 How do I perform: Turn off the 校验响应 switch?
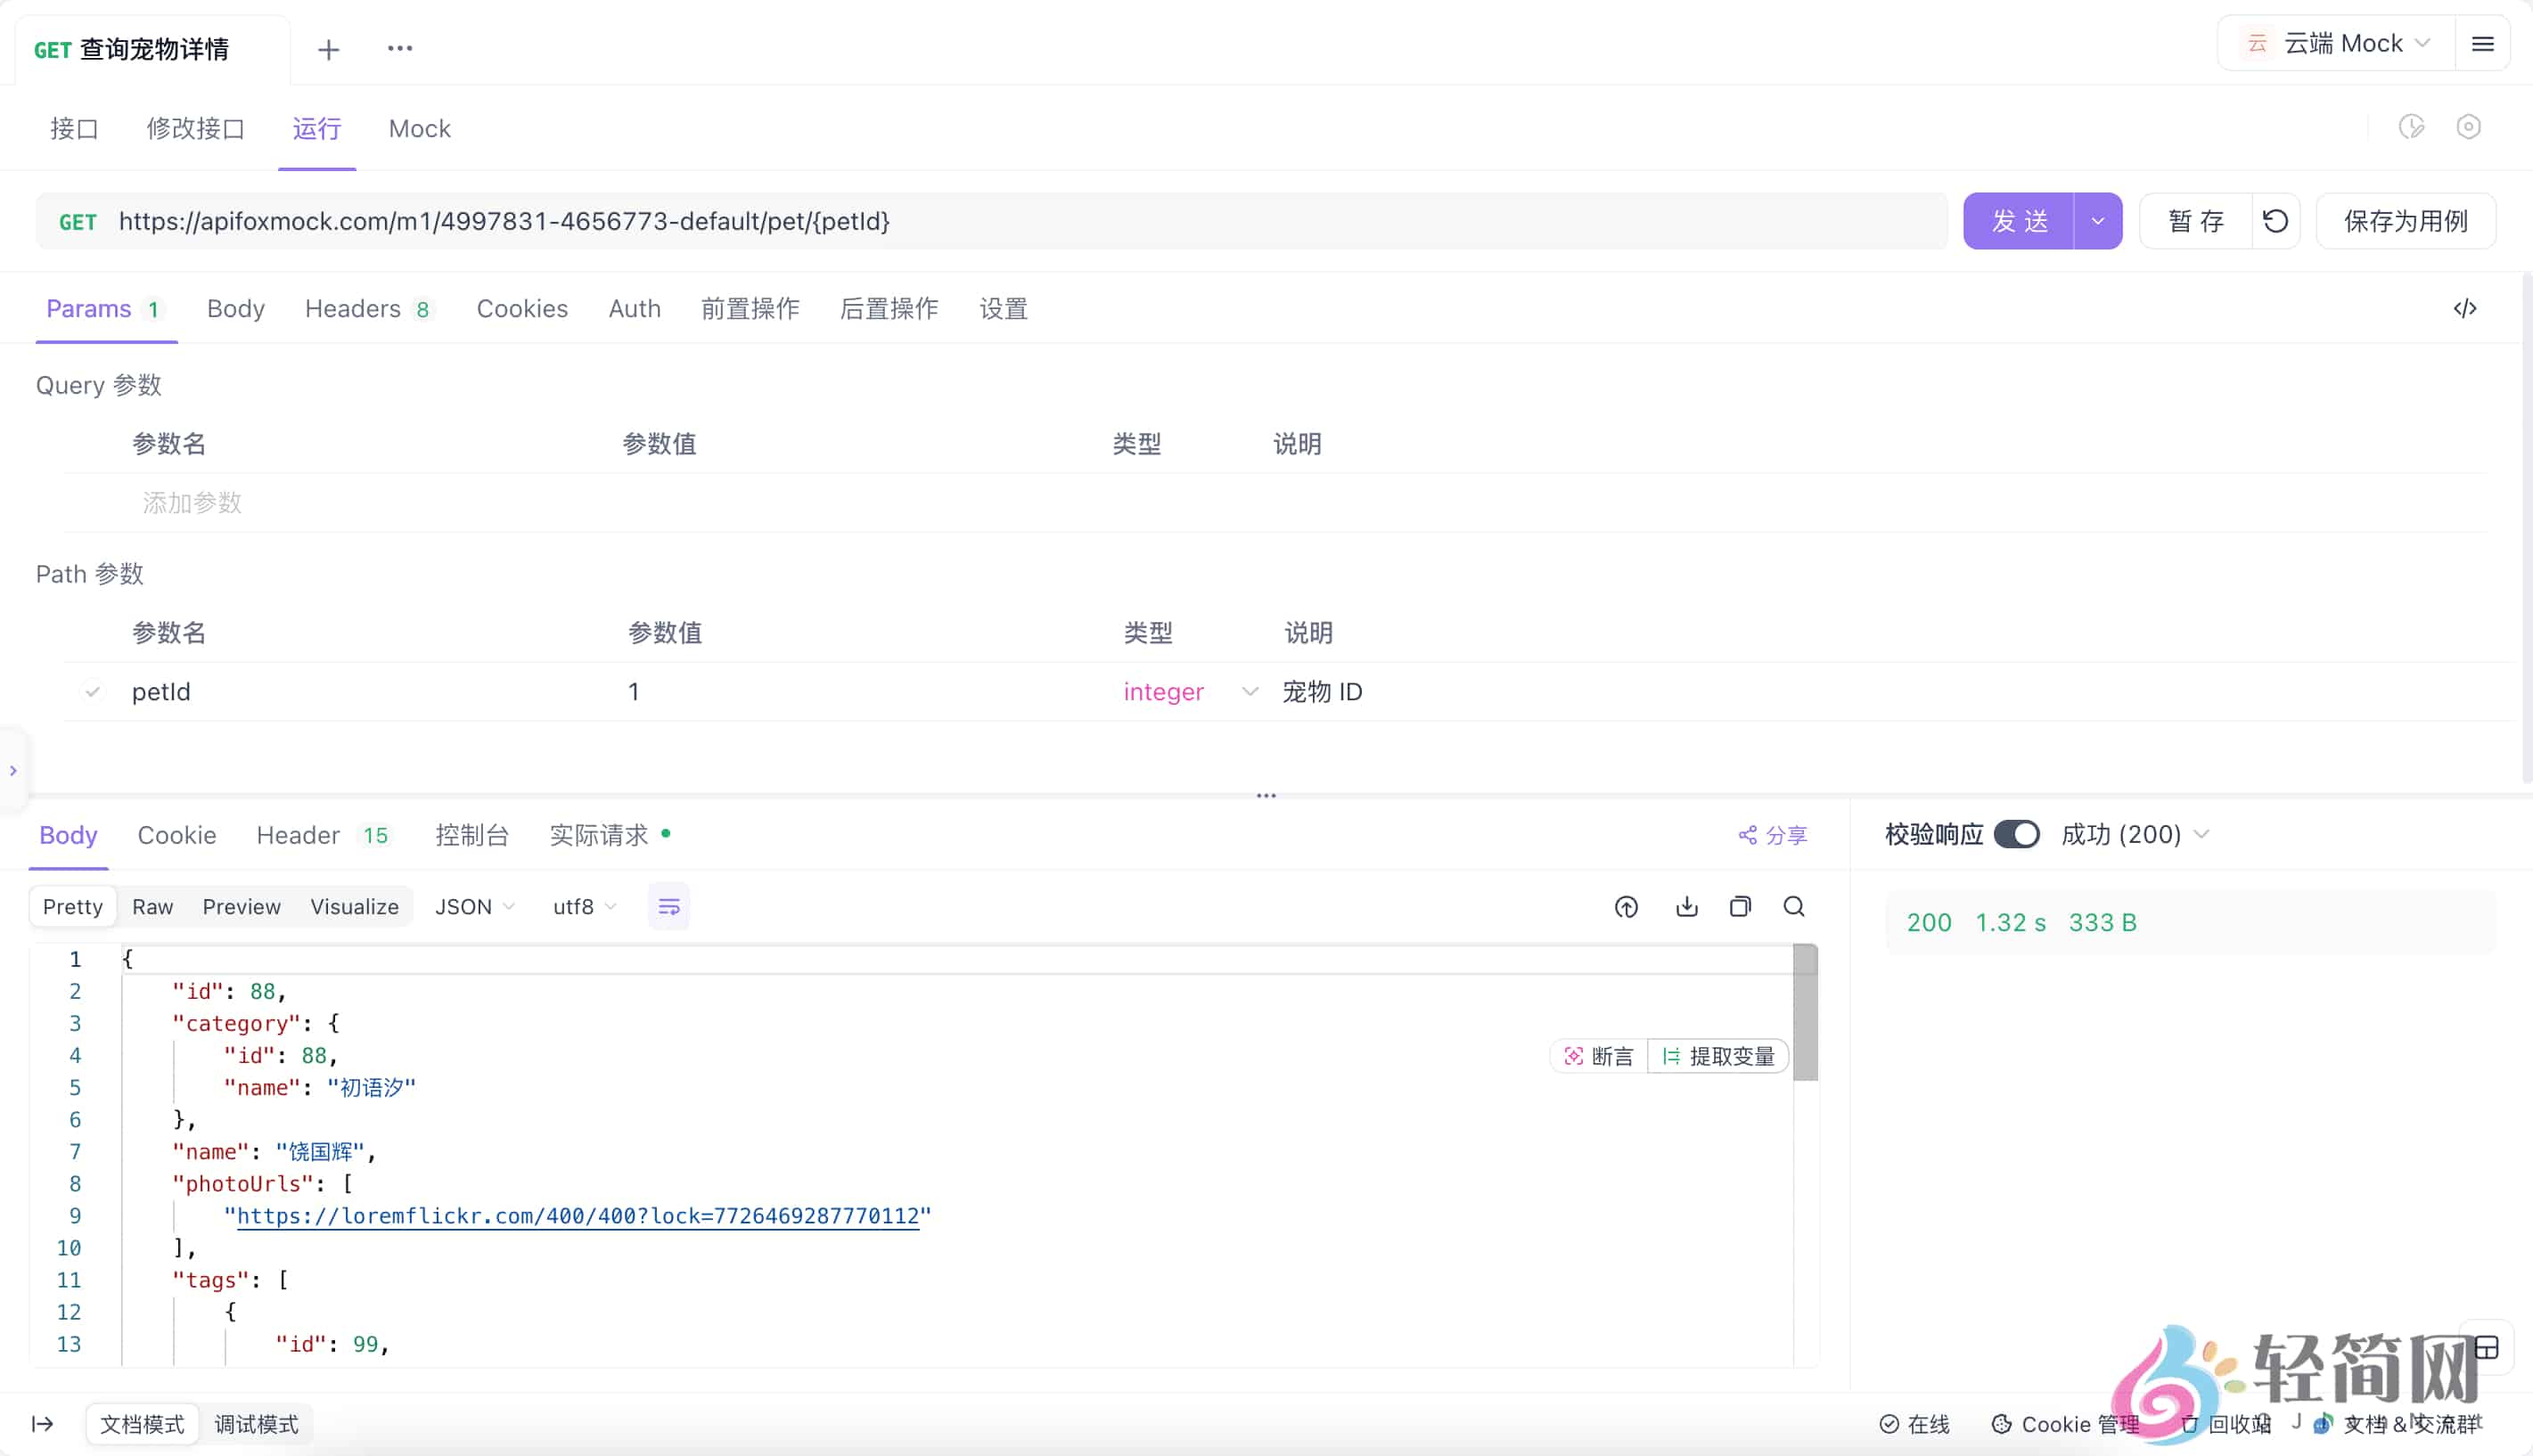pos(2015,835)
